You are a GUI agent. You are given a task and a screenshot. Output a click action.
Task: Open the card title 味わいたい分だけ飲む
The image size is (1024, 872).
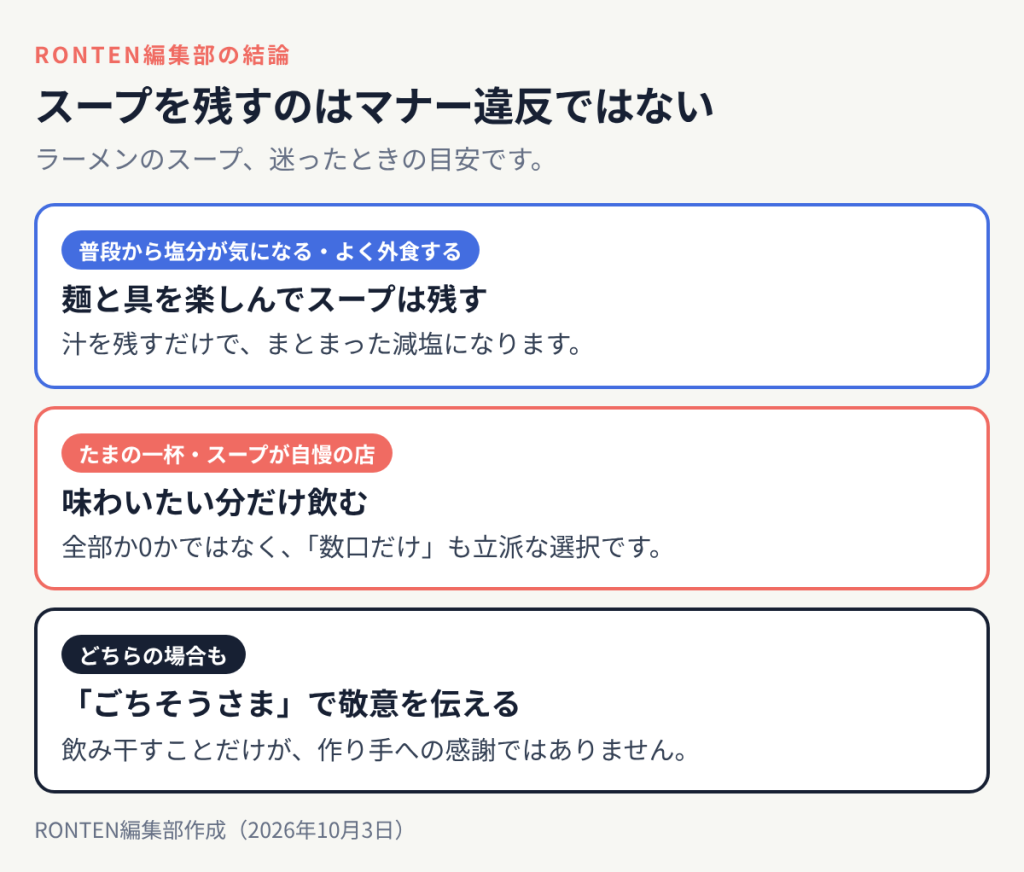(215, 502)
